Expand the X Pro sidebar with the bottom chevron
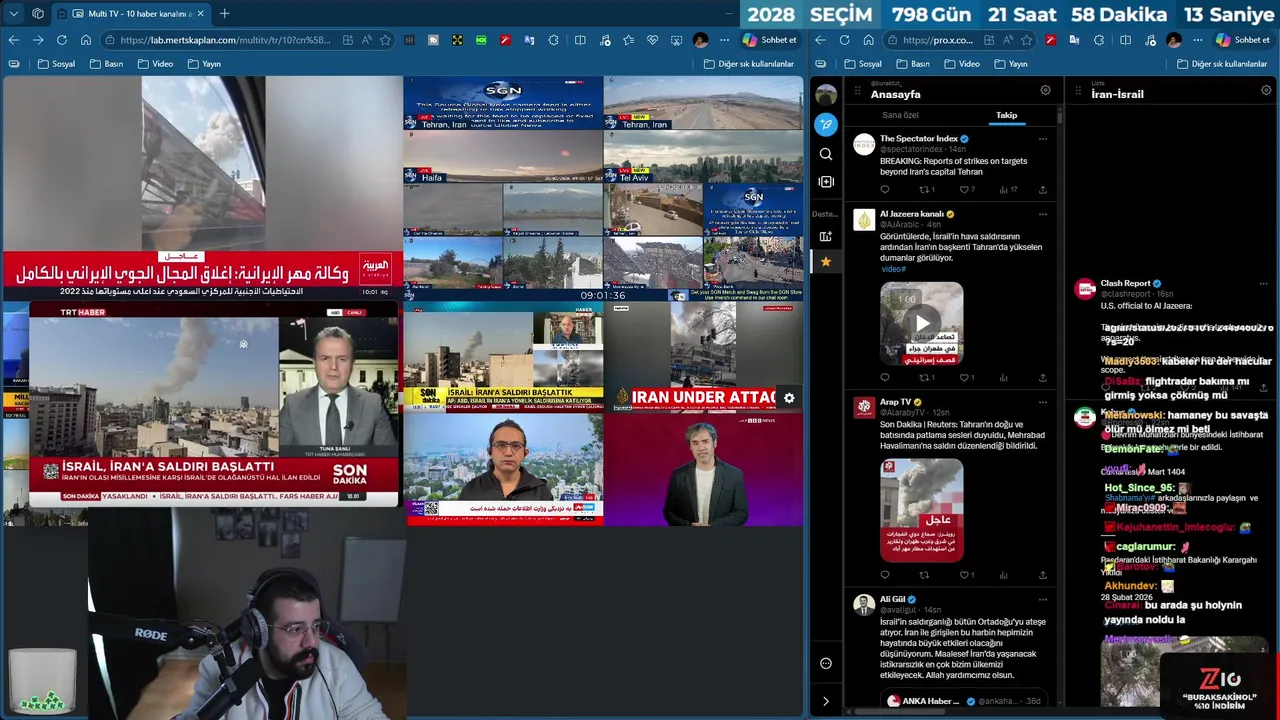1280x720 pixels. coord(826,701)
